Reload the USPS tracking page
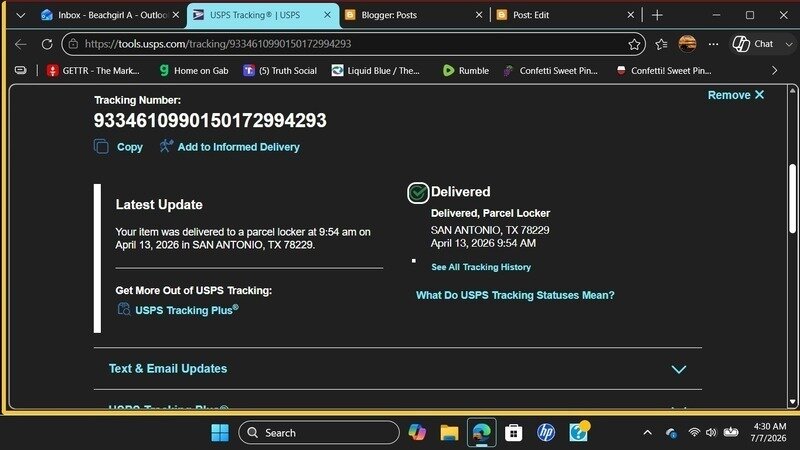 point(47,44)
